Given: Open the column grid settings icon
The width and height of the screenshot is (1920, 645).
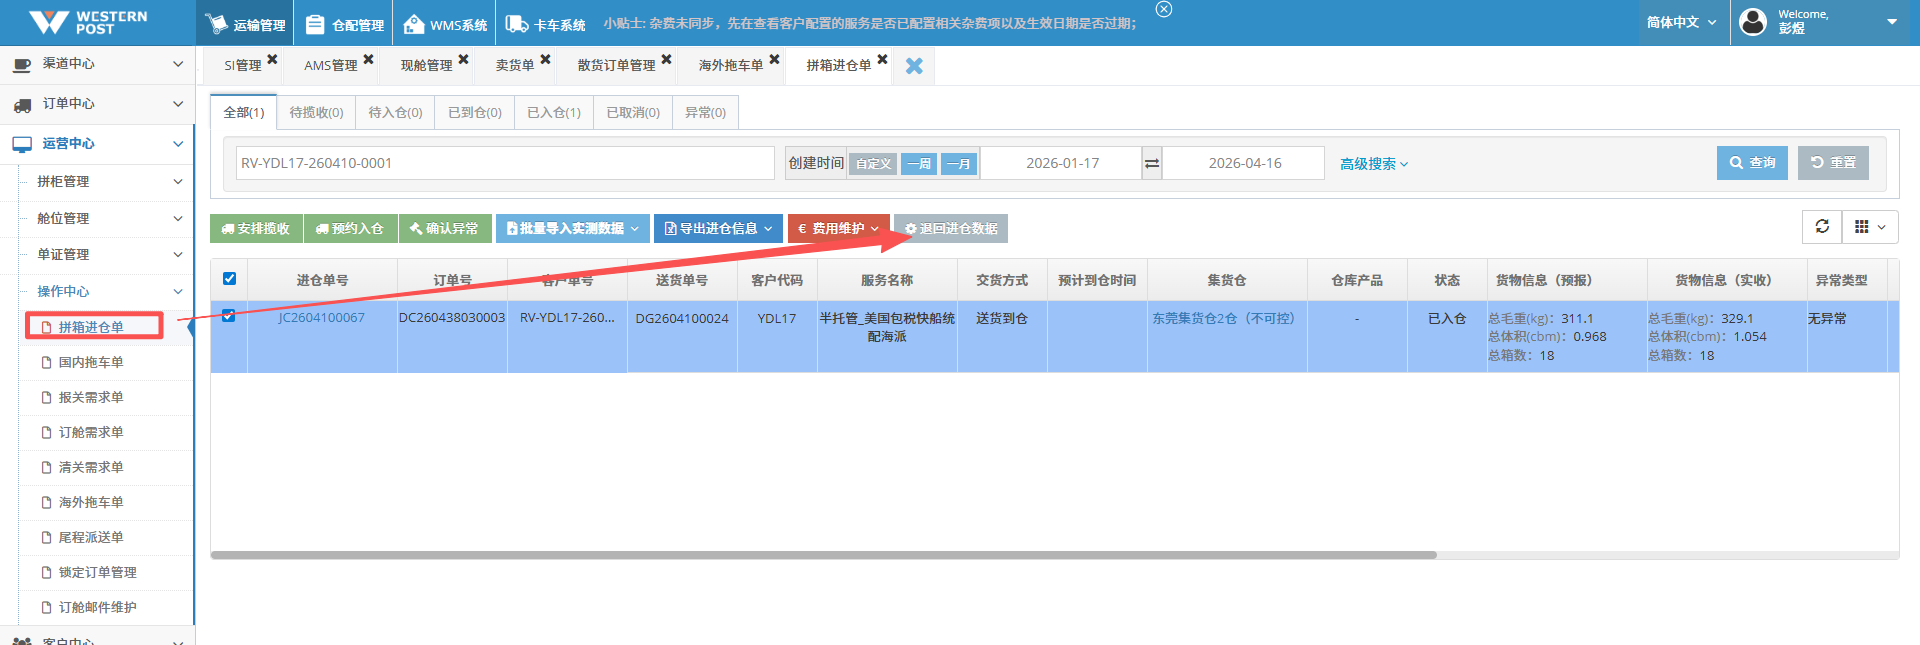Looking at the screenshot, I should click(1869, 227).
